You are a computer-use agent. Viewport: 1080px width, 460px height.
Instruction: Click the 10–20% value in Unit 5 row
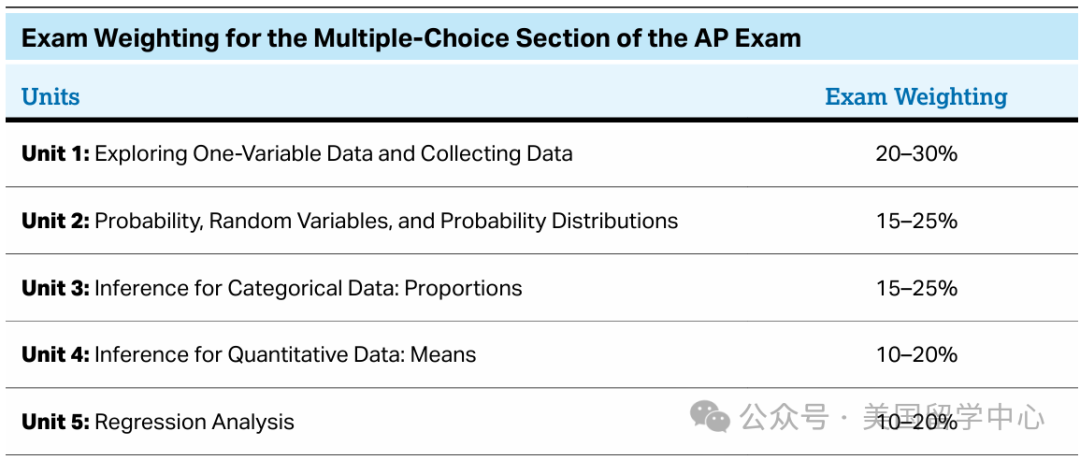(916, 421)
